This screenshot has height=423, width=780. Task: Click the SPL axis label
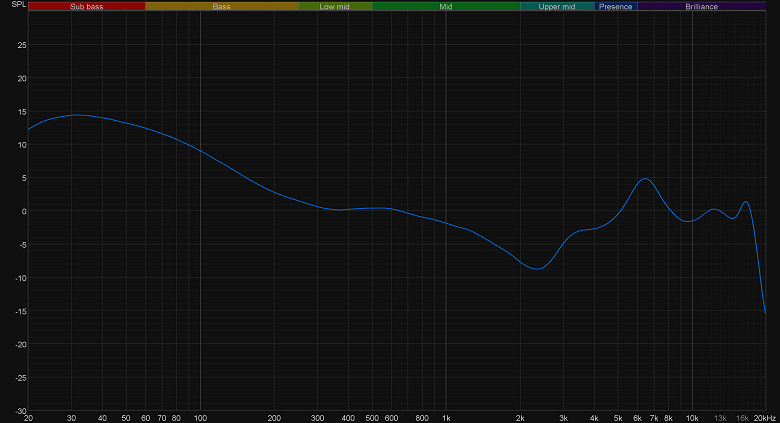point(18,4)
